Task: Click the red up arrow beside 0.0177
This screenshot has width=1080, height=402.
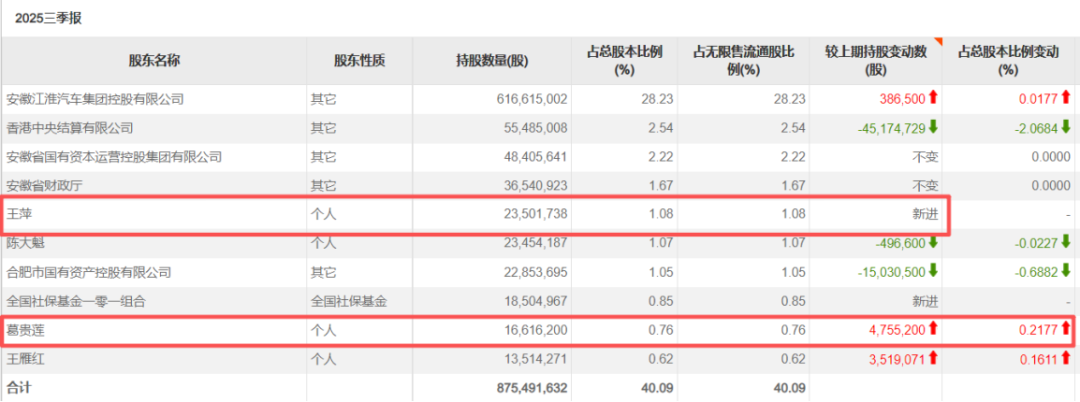Action: (x=1066, y=98)
